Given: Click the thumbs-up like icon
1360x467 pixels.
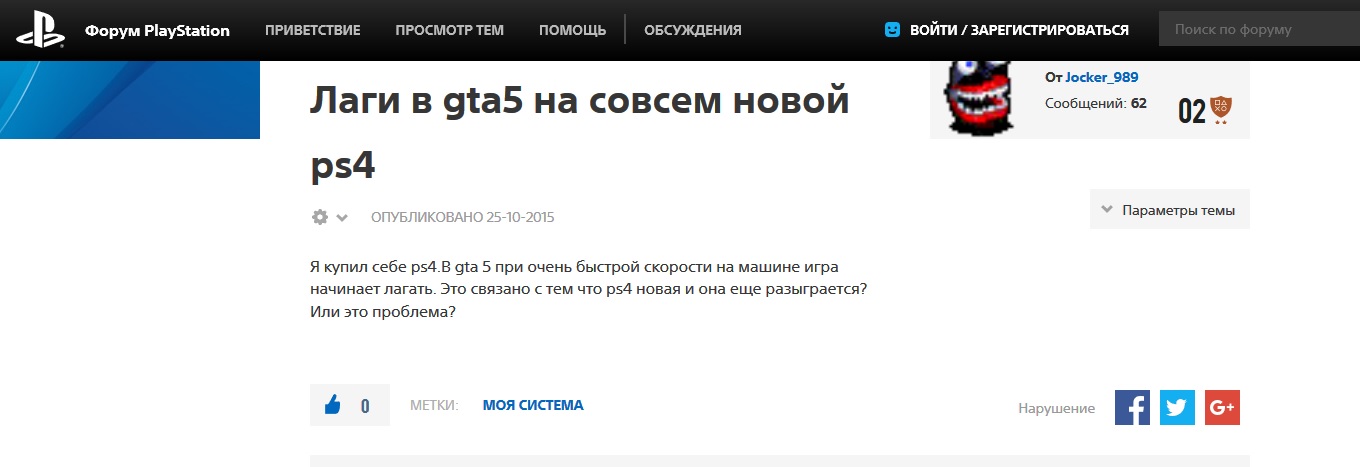Looking at the screenshot, I should (x=333, y=405).
